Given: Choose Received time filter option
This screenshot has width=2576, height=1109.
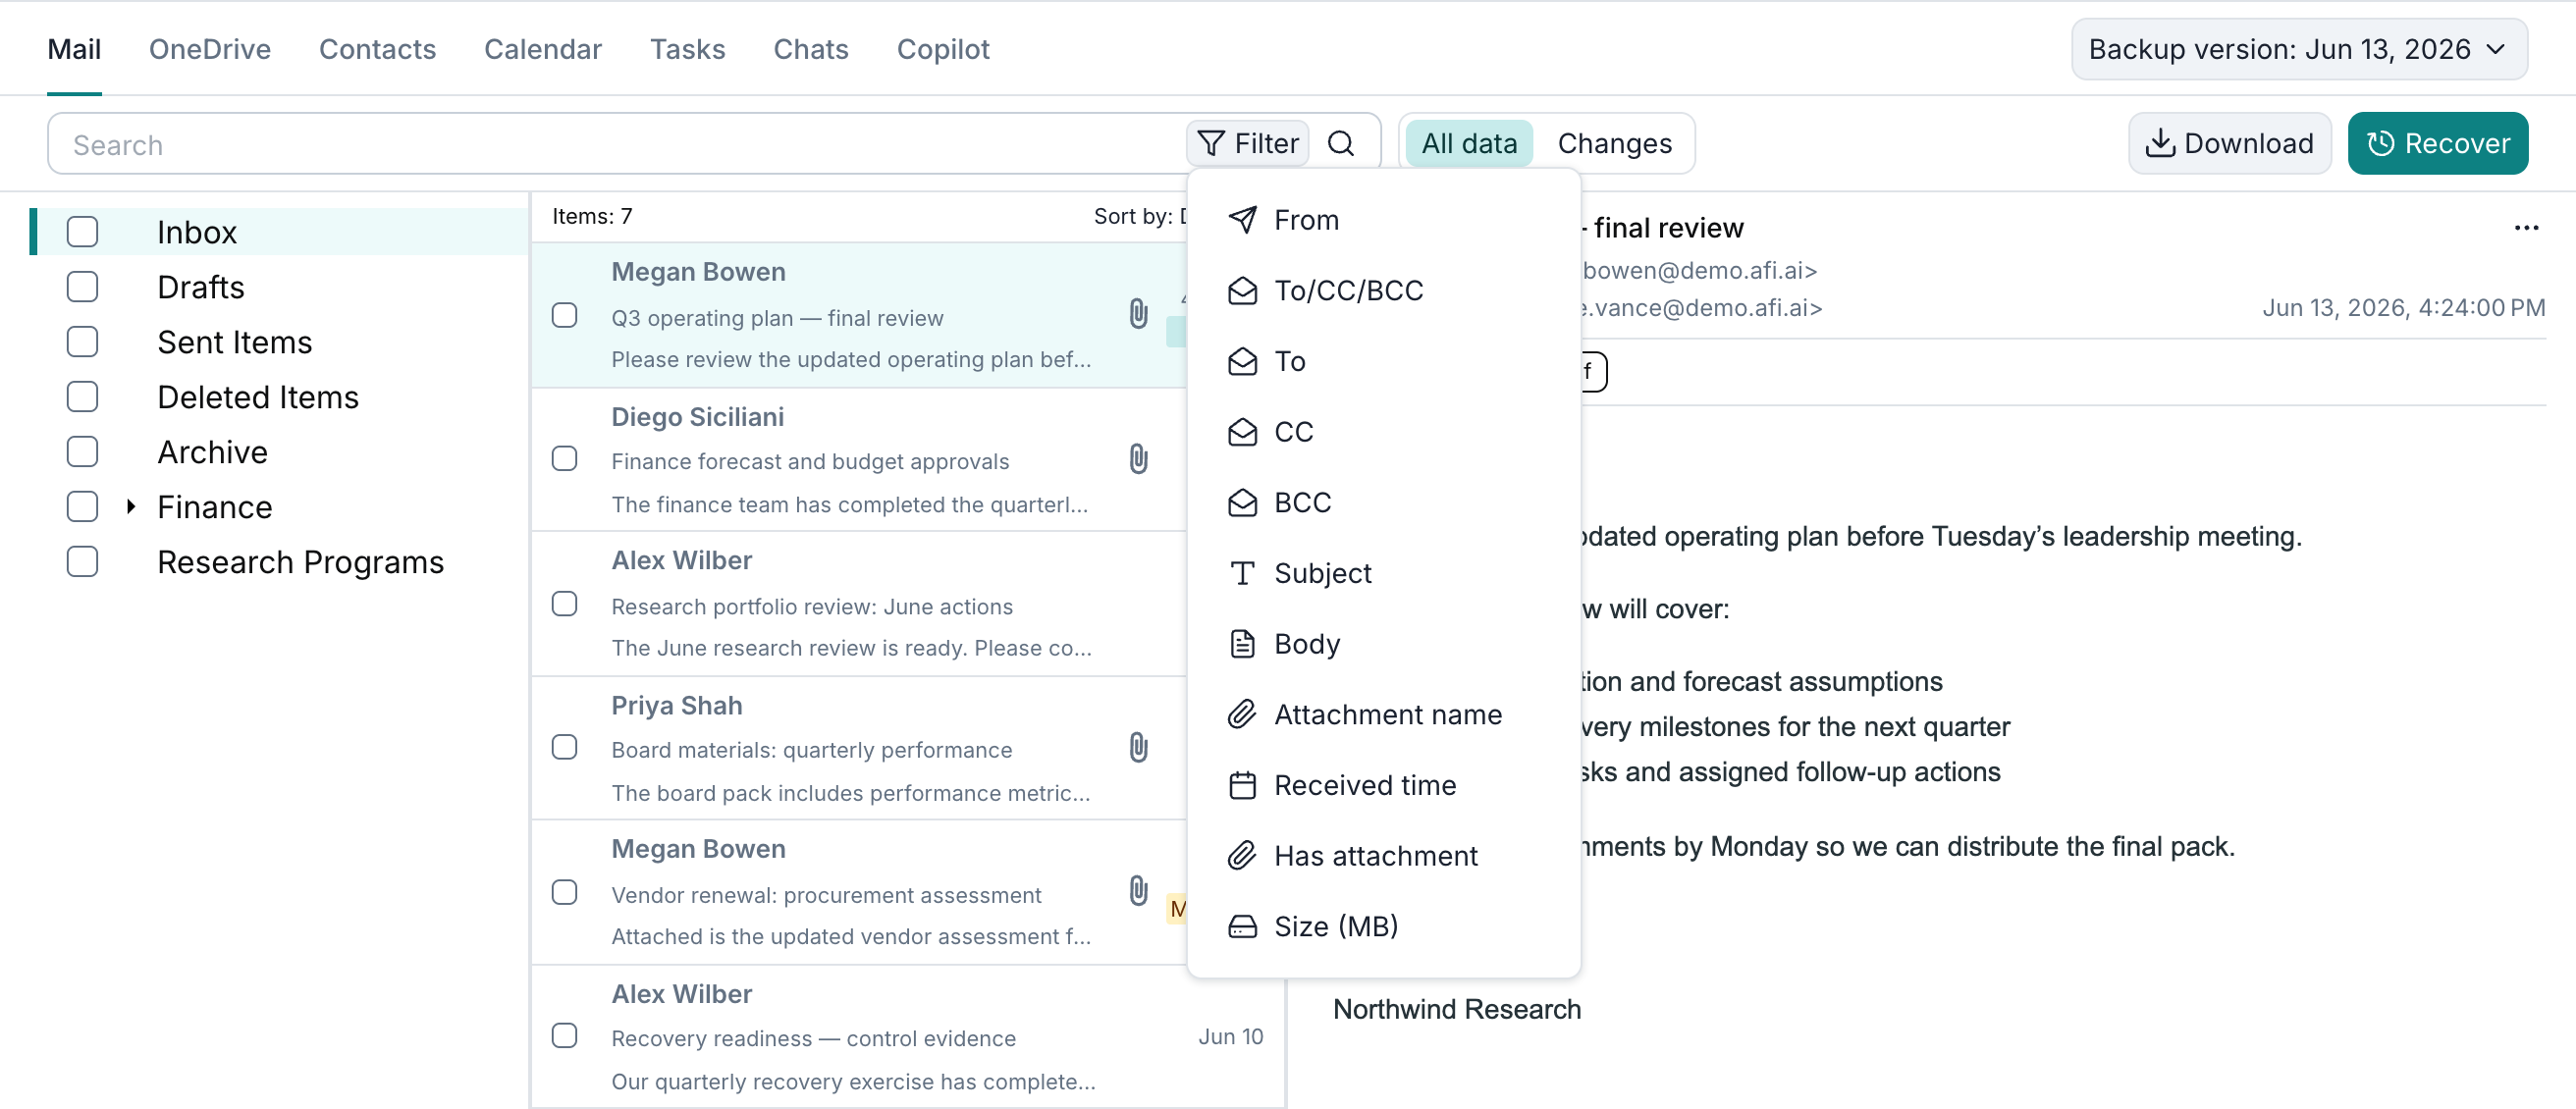Looking at the screenshot, I should [x=1384, y=785].
